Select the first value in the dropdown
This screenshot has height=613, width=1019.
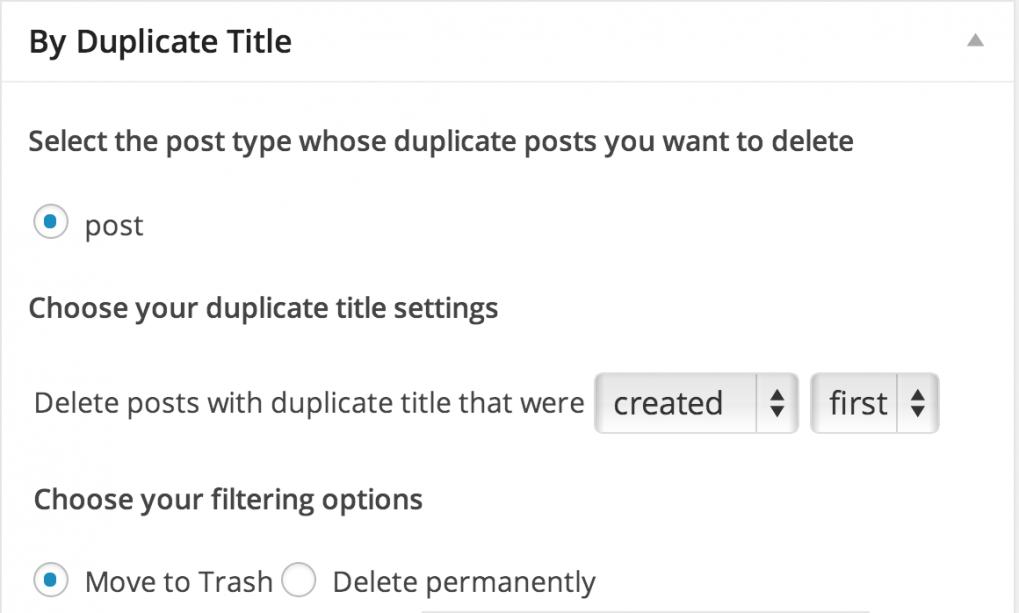[857, 403]
